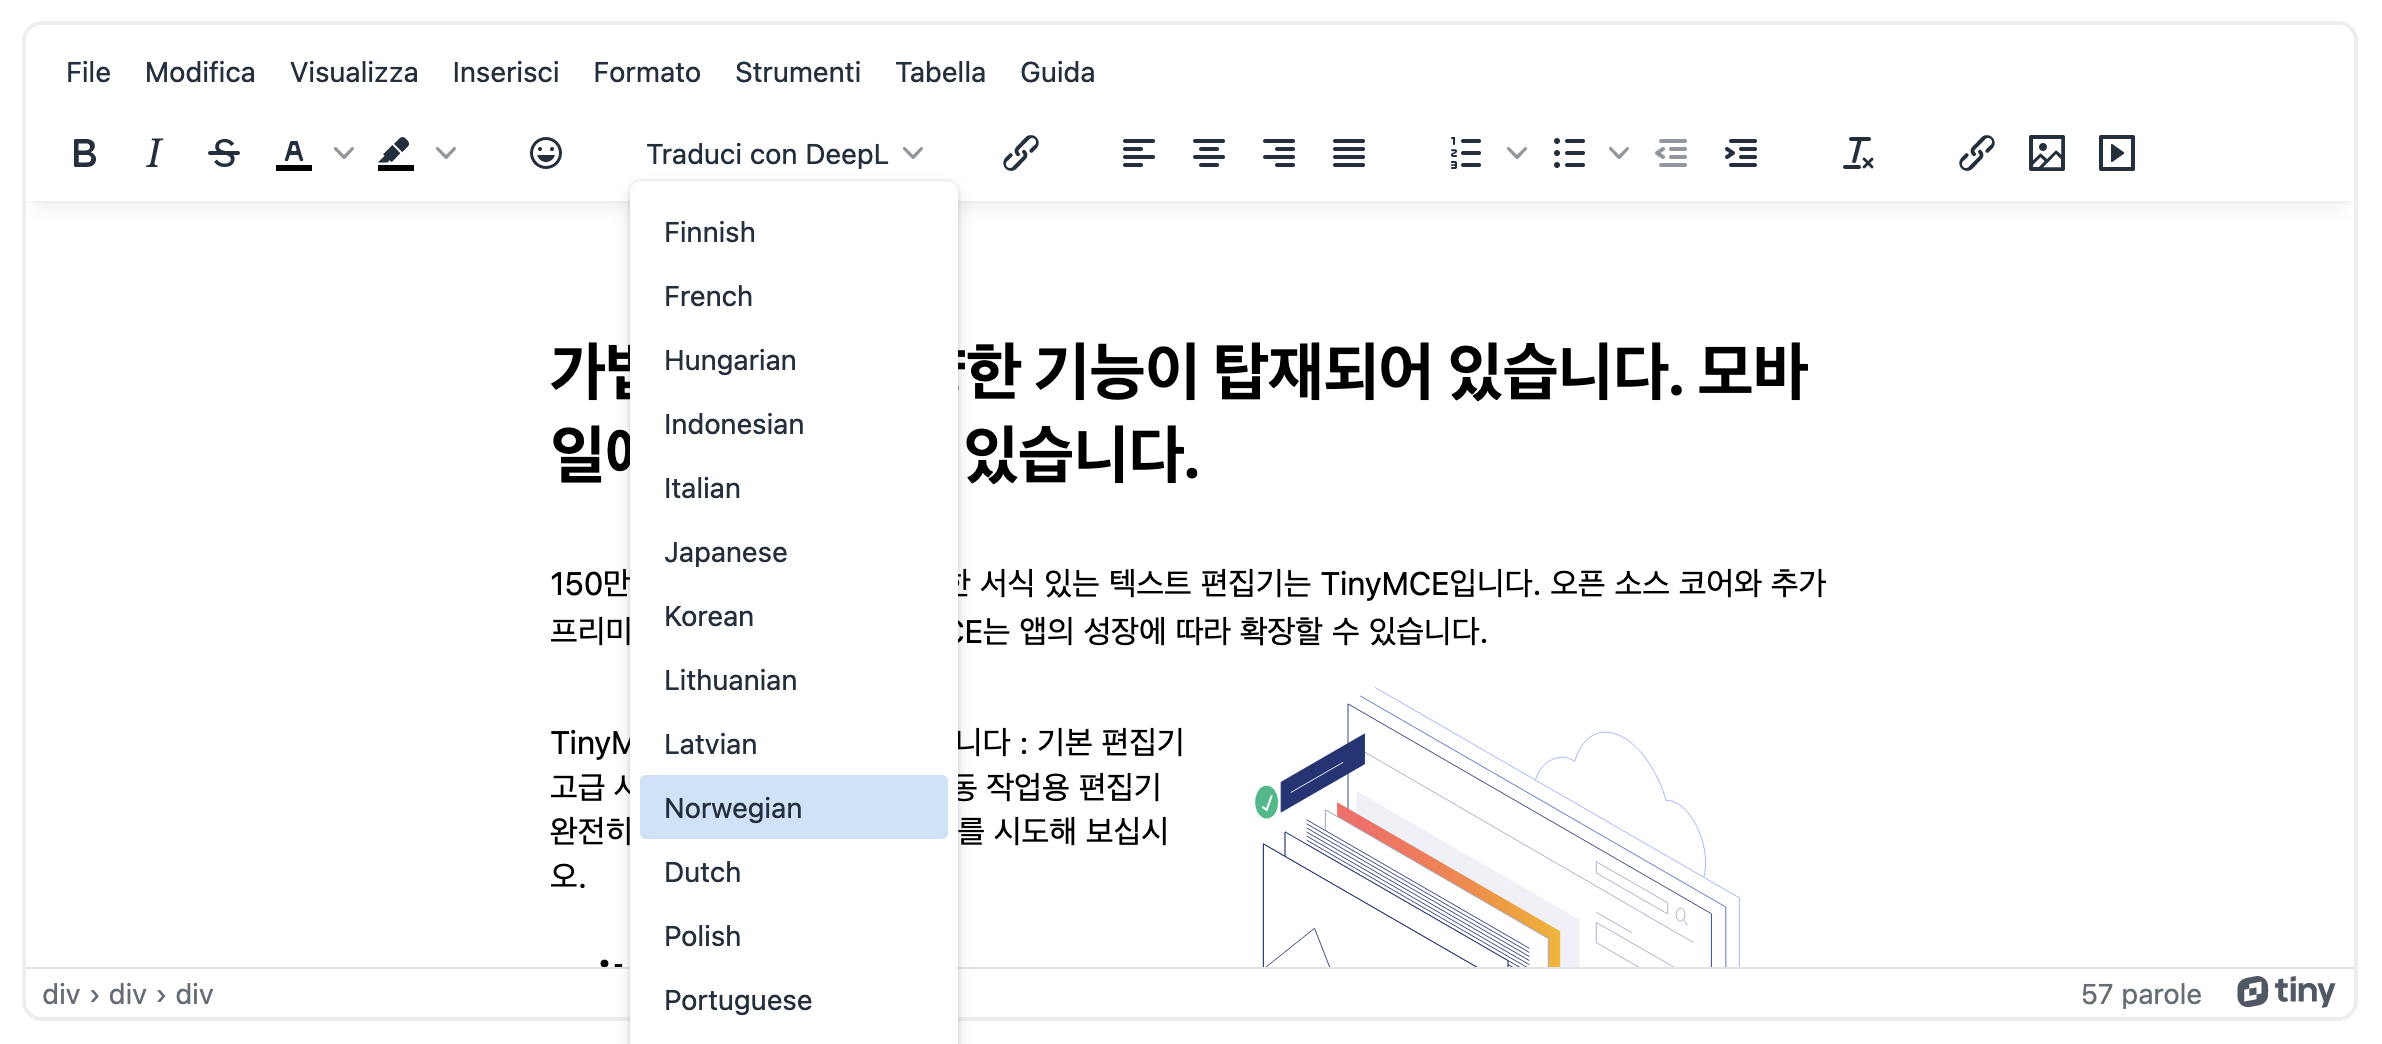The height and width of the screenshot is (1044, 2382).
Task: Insert a bullet list
Action: [x=1569, y=154]
